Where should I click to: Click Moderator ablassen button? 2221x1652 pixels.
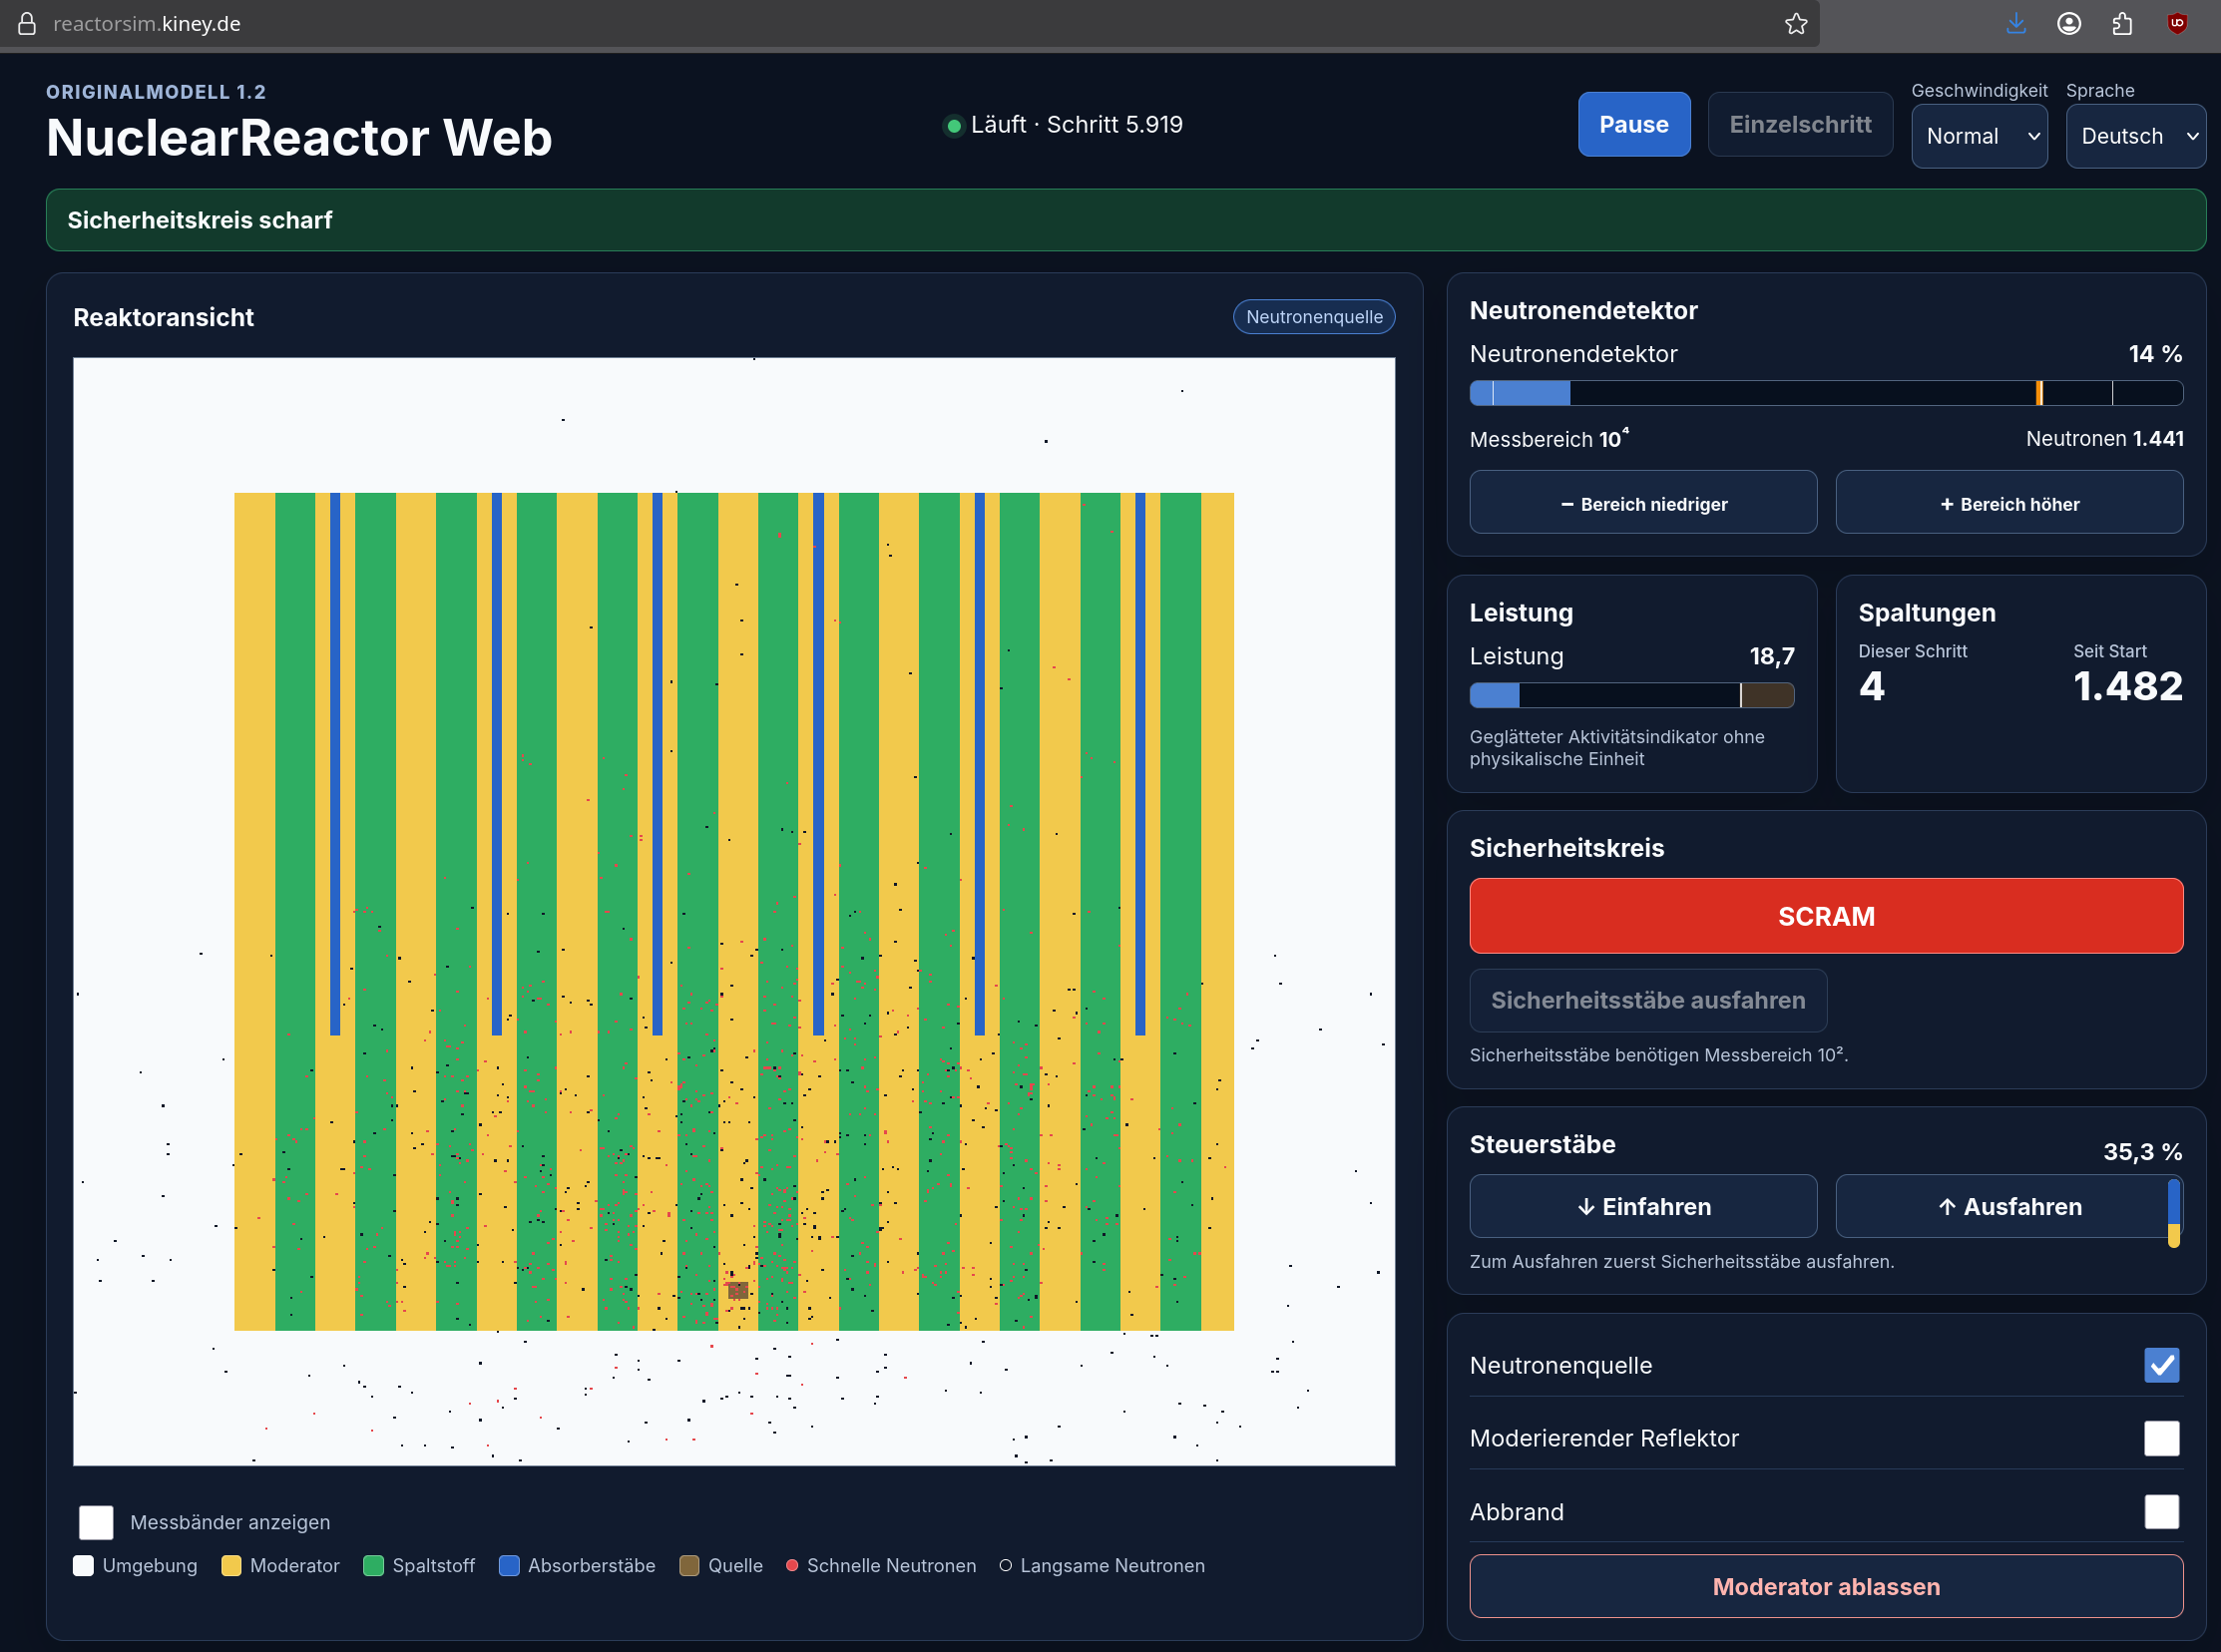point(1826,1586)
